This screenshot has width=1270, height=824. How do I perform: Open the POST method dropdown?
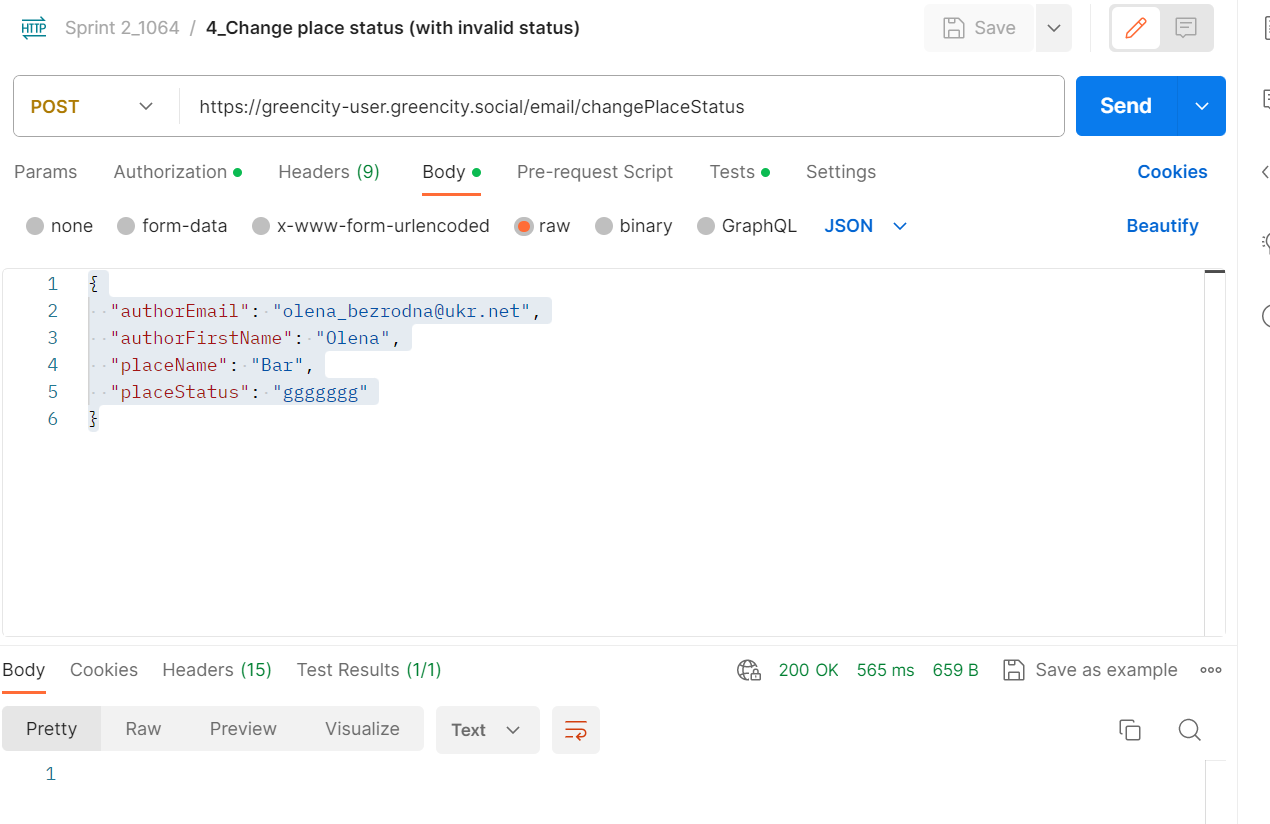(x=93, y=106)
